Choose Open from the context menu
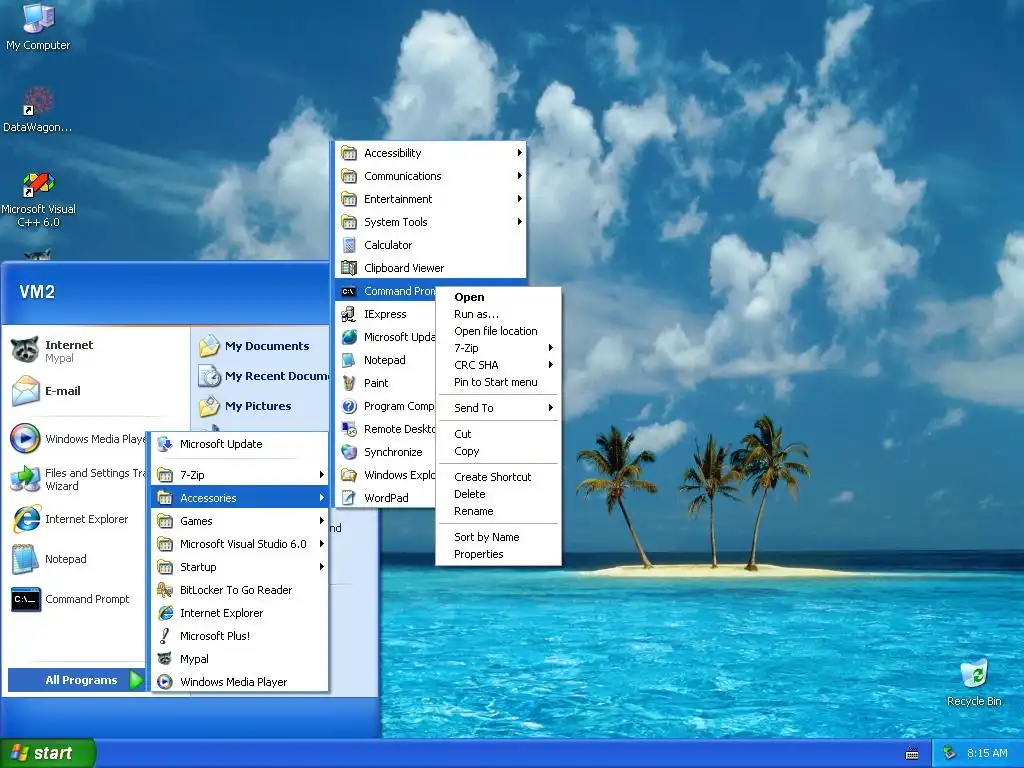The width and height of the screenshot is (1024, 768). click(498, 297)
